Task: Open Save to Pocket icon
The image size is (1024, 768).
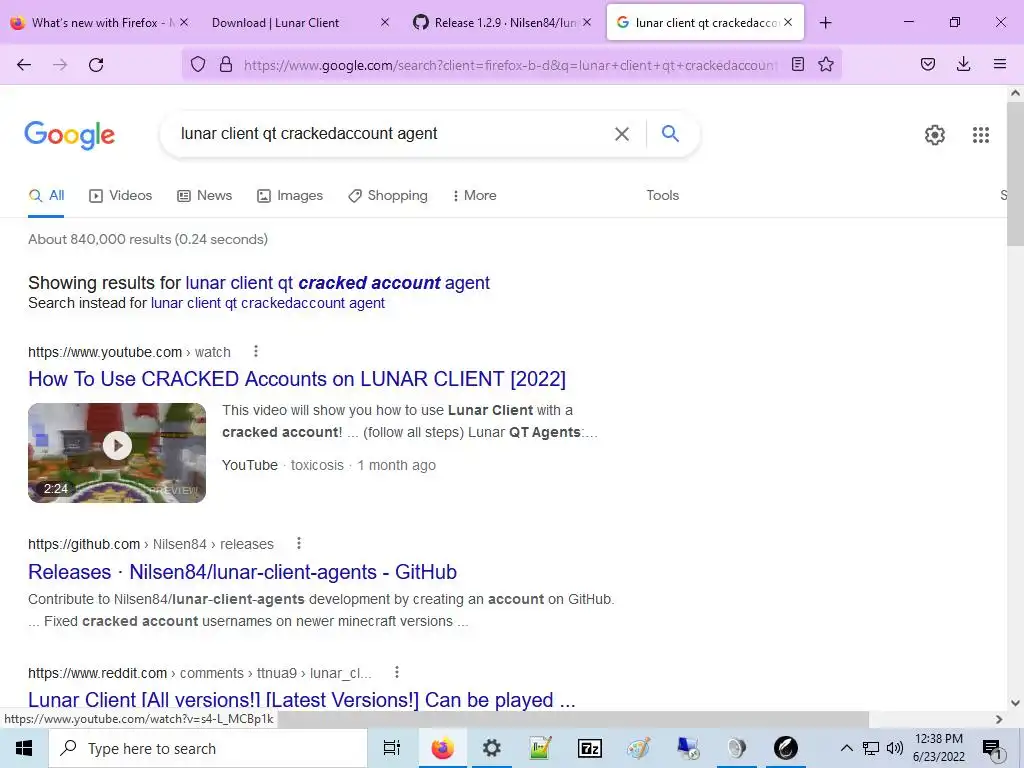Action: [x=928, y=64]
